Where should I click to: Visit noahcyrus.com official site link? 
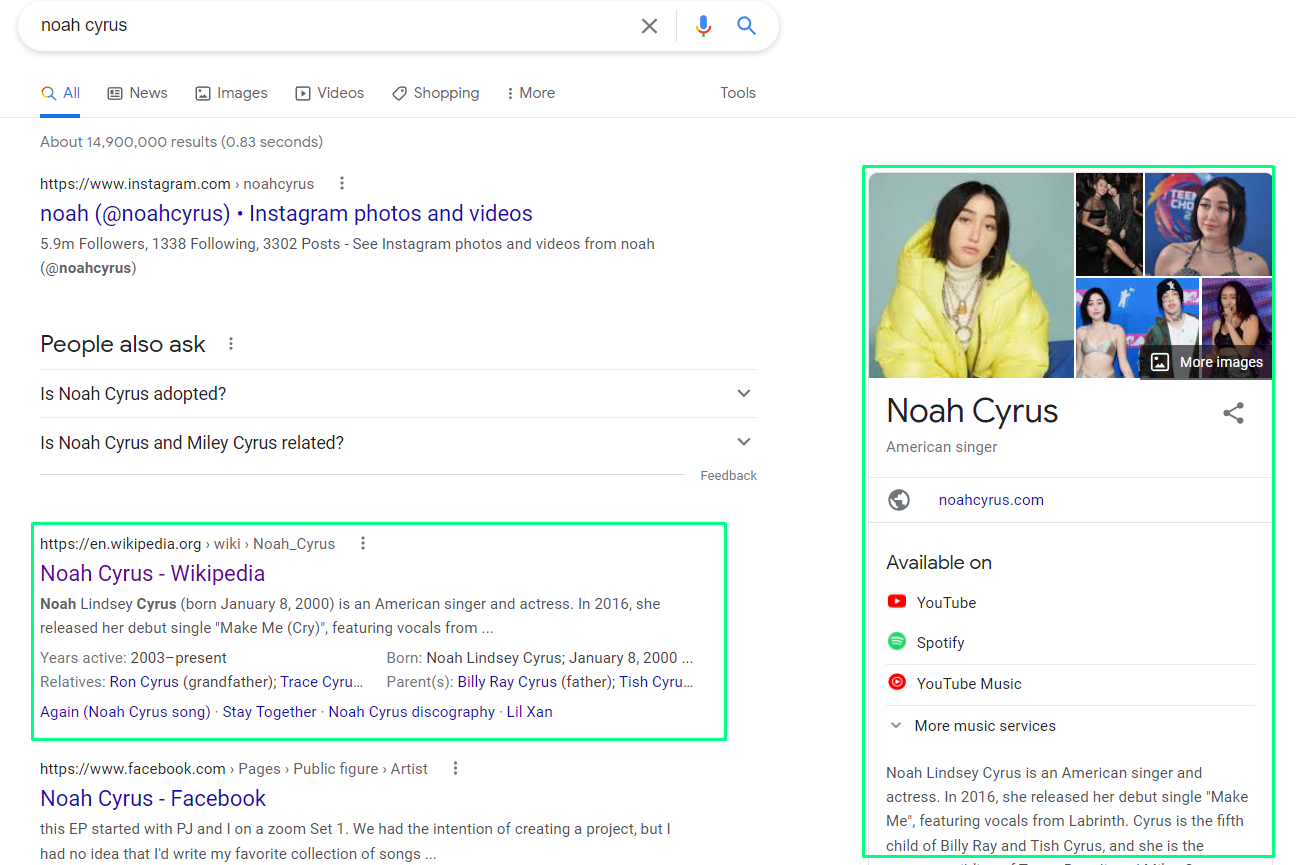coord(991,500)
